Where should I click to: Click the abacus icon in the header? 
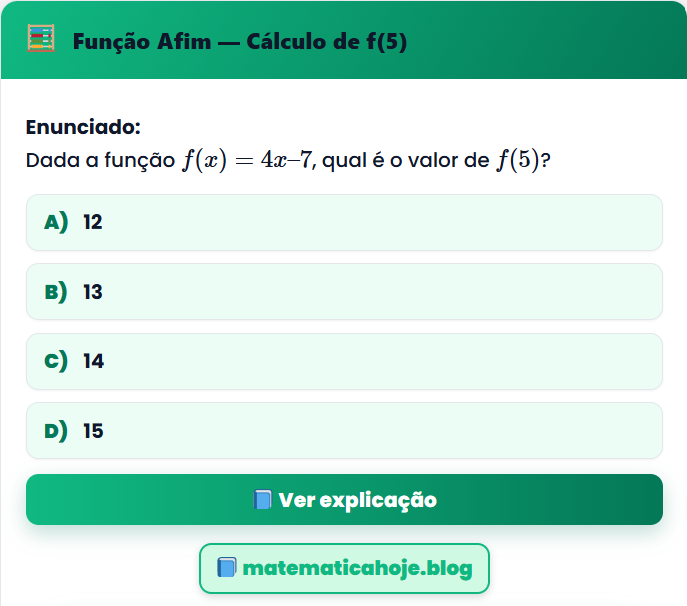pos(41,41)
